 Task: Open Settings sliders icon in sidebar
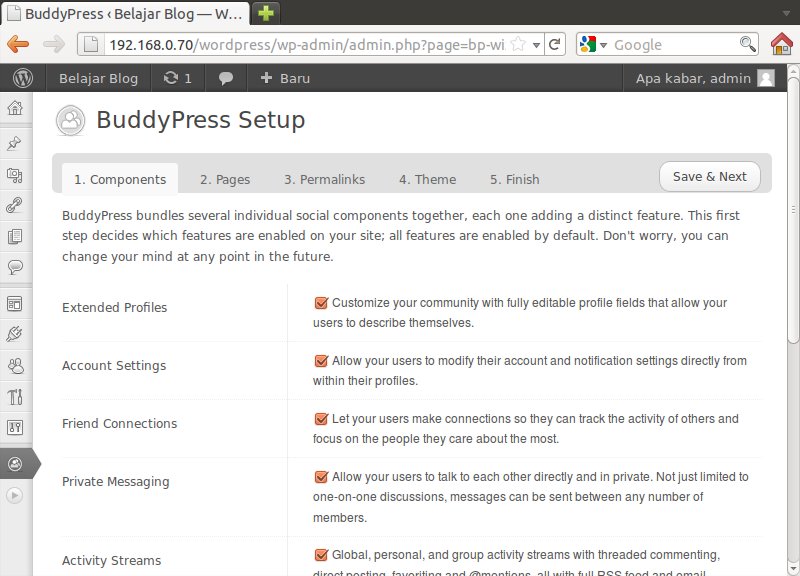pyautogui.click(x=14, y=427)
